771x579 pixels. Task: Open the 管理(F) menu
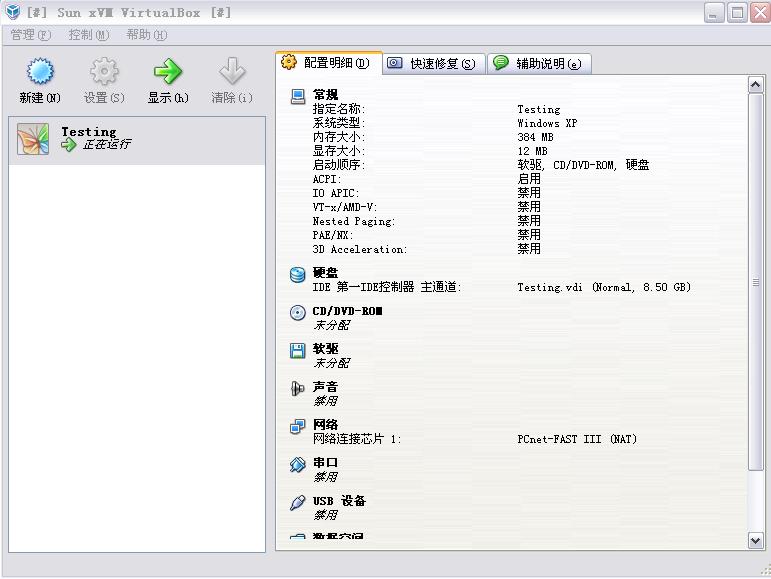(30, 35)
